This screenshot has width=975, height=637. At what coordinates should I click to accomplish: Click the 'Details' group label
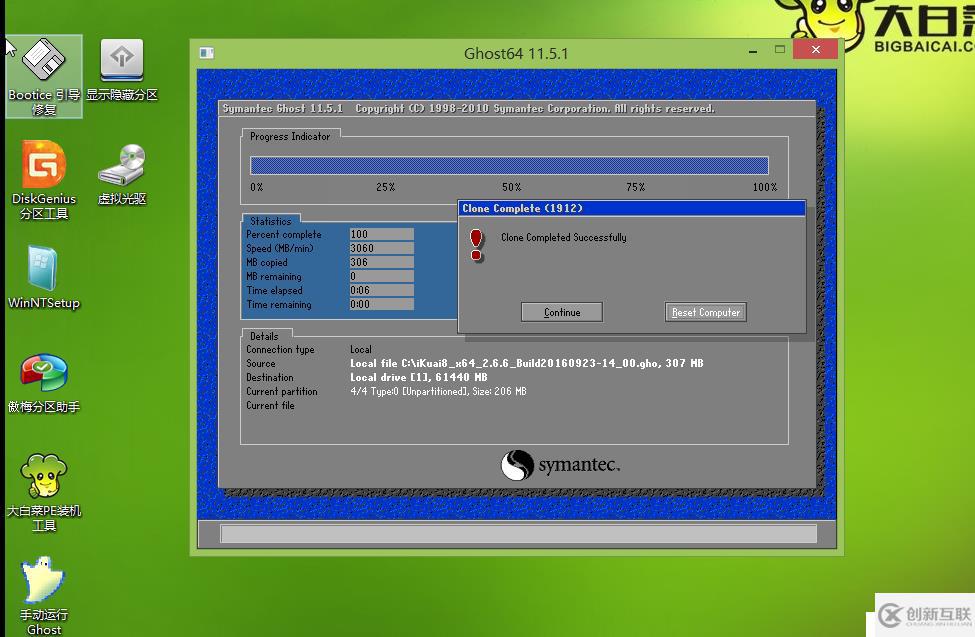click(264, 336)
